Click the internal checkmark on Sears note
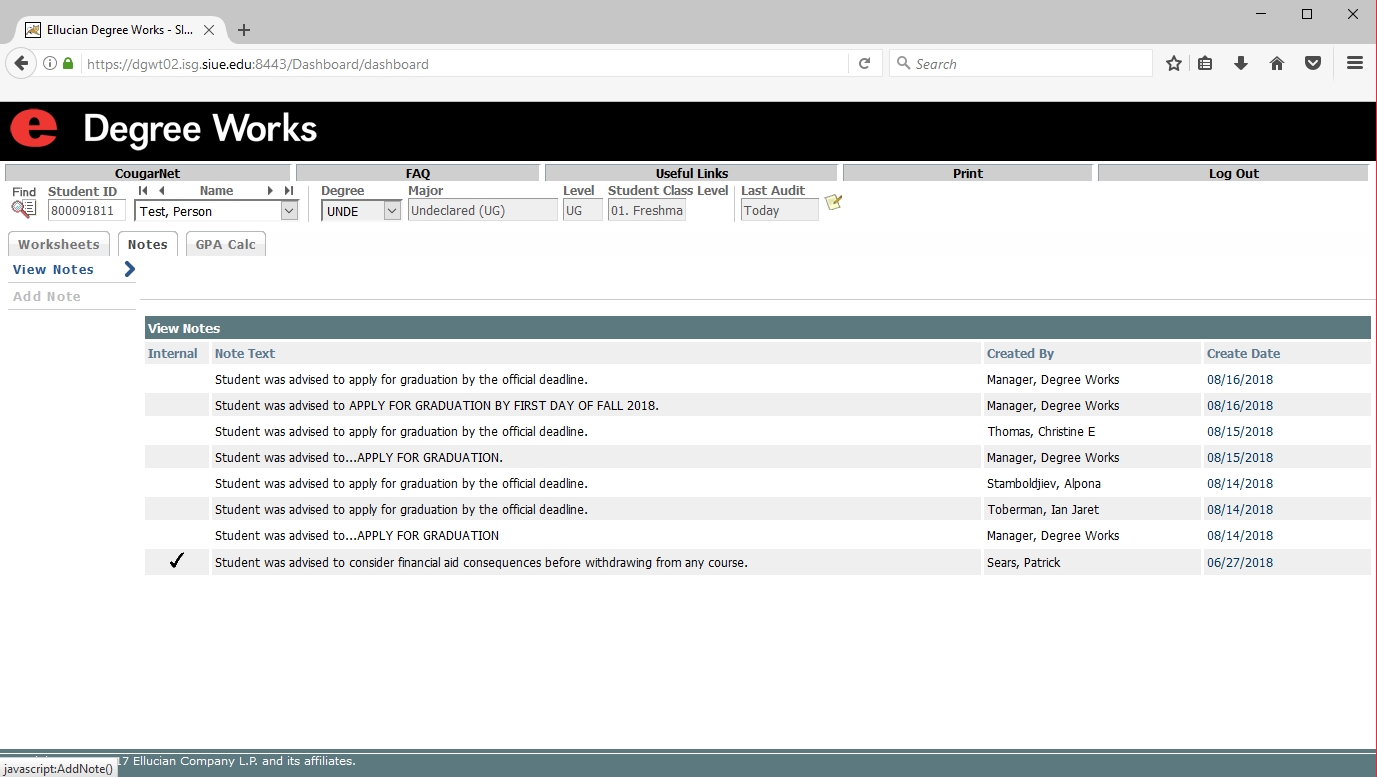1377x777 pixels. (177, 562)
